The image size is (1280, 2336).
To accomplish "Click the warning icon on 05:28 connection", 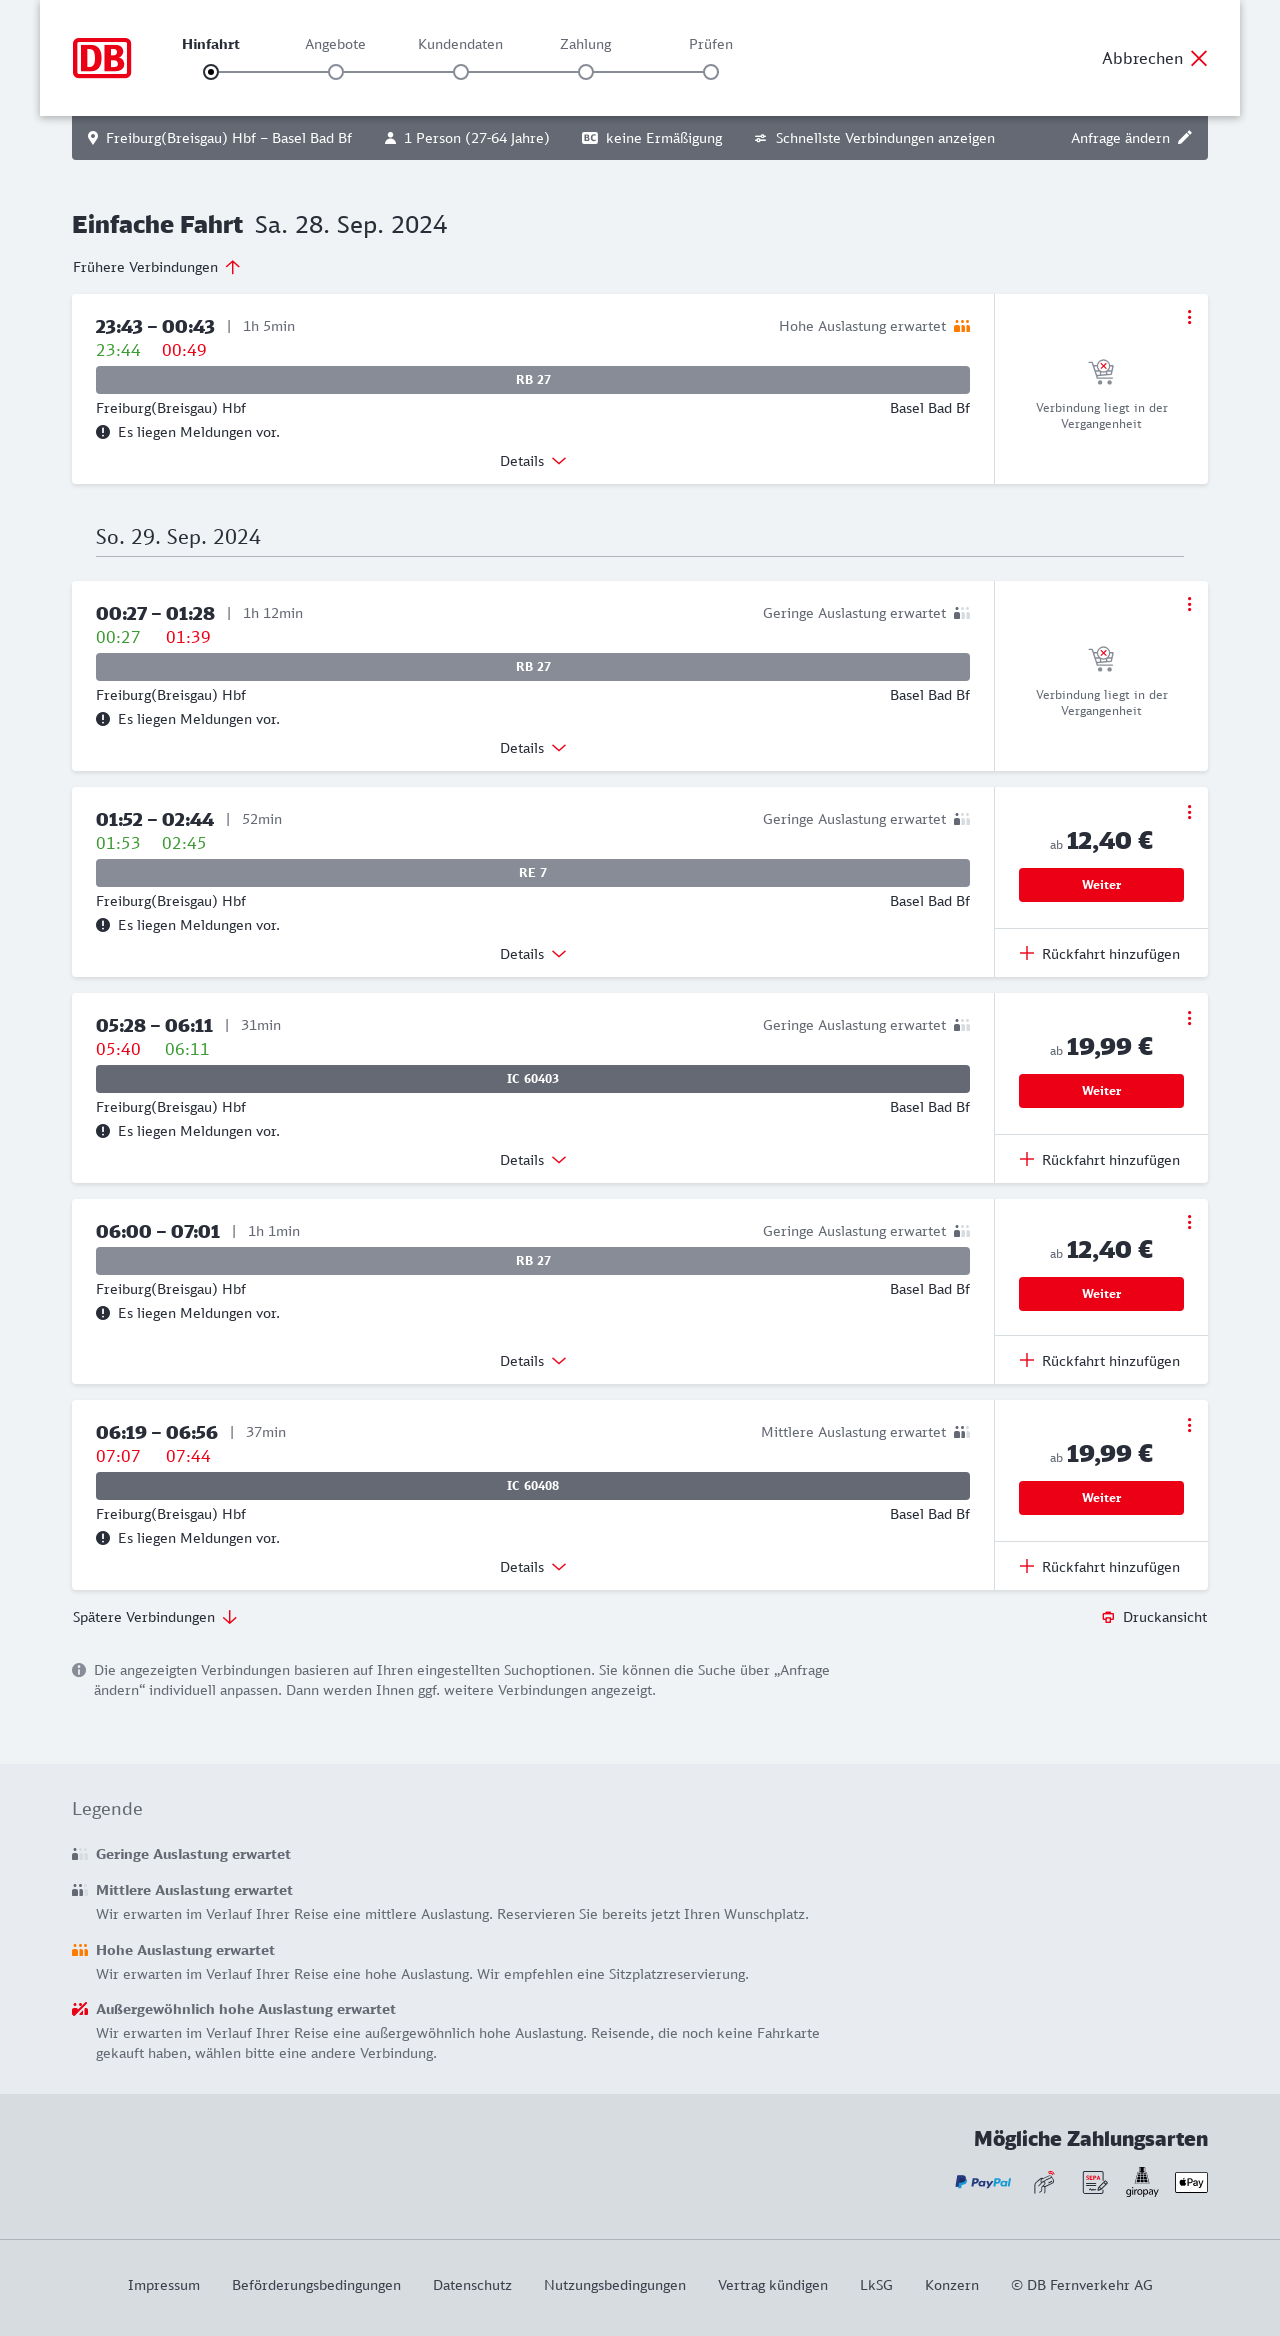I will pyautogui.click(x=103, y=1131).
